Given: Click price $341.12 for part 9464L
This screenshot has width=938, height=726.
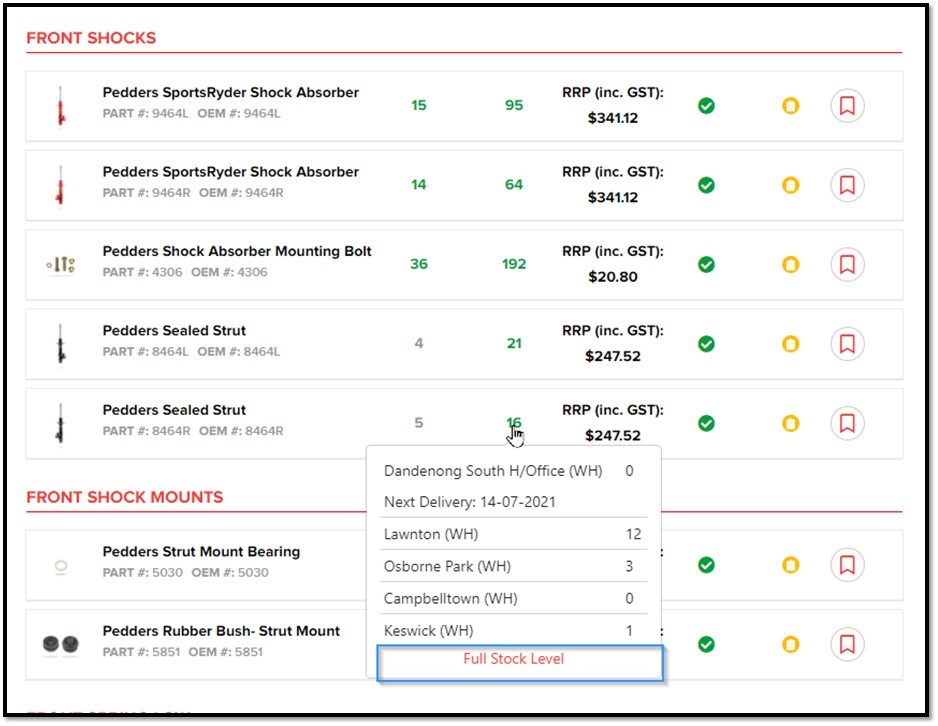Looking at the screenshot, I should click(613, 118).
